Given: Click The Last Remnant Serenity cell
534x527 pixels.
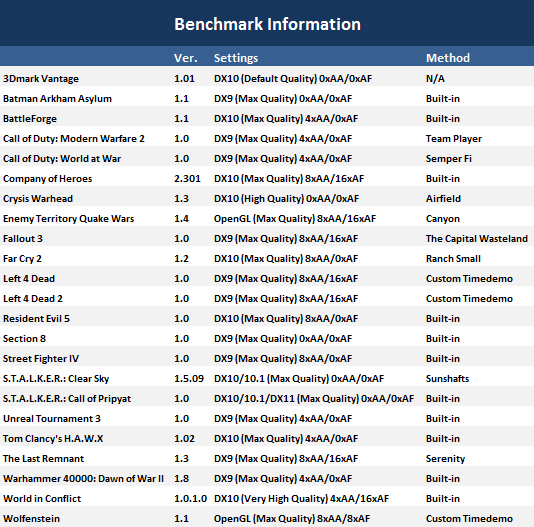Looking at the screenshot, I should (x=445, y=459).
